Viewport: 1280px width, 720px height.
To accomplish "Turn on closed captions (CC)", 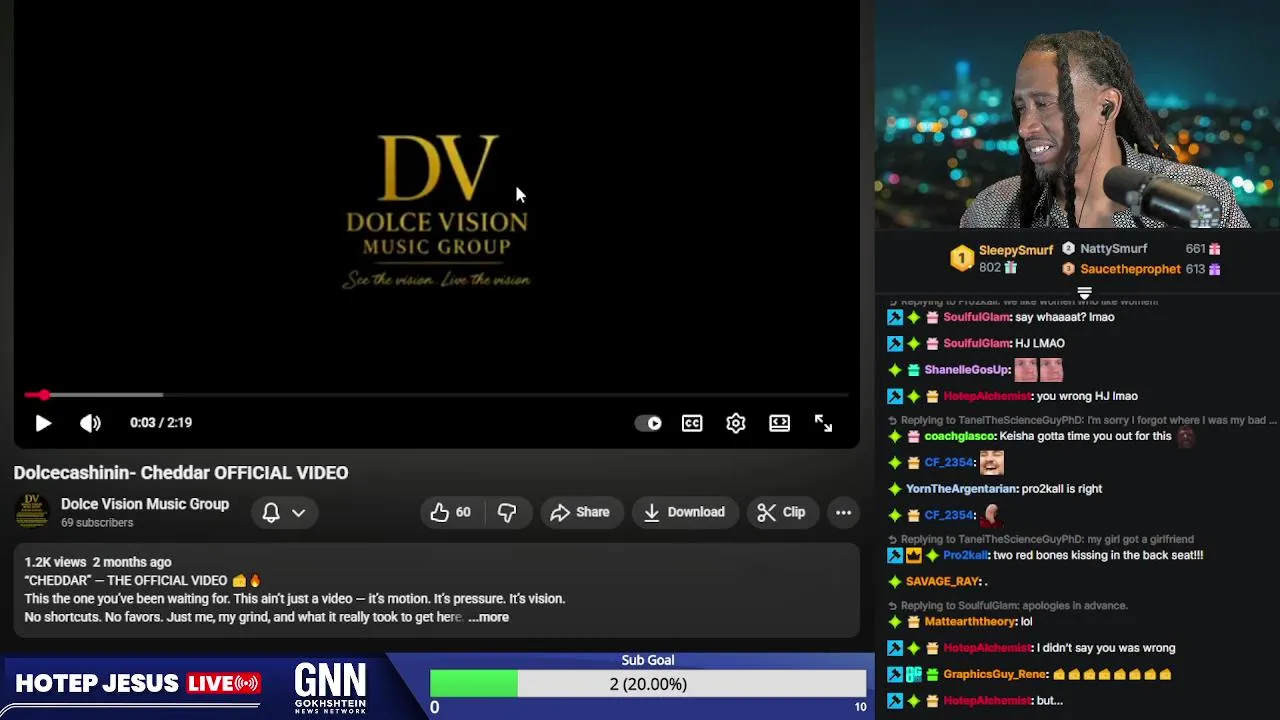I will click(692, 423).
